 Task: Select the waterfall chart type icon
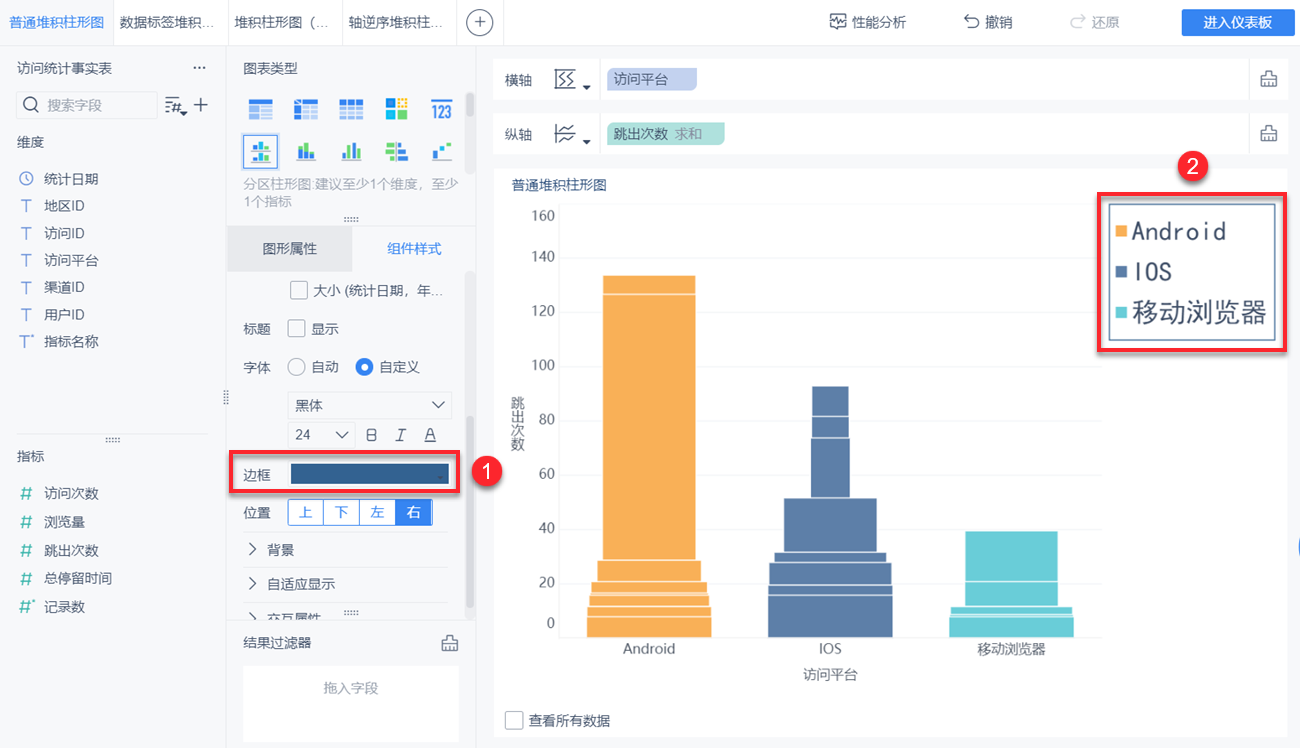442,152
